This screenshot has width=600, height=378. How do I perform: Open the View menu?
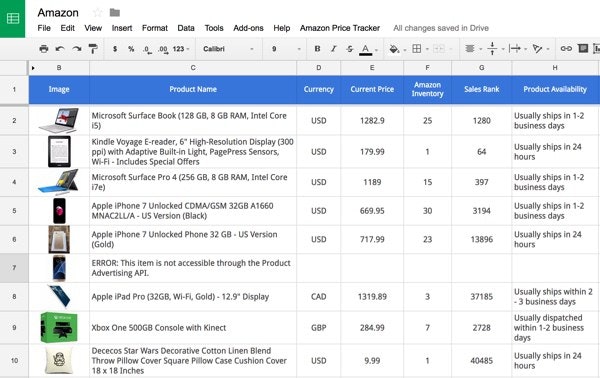click(93, 28)
